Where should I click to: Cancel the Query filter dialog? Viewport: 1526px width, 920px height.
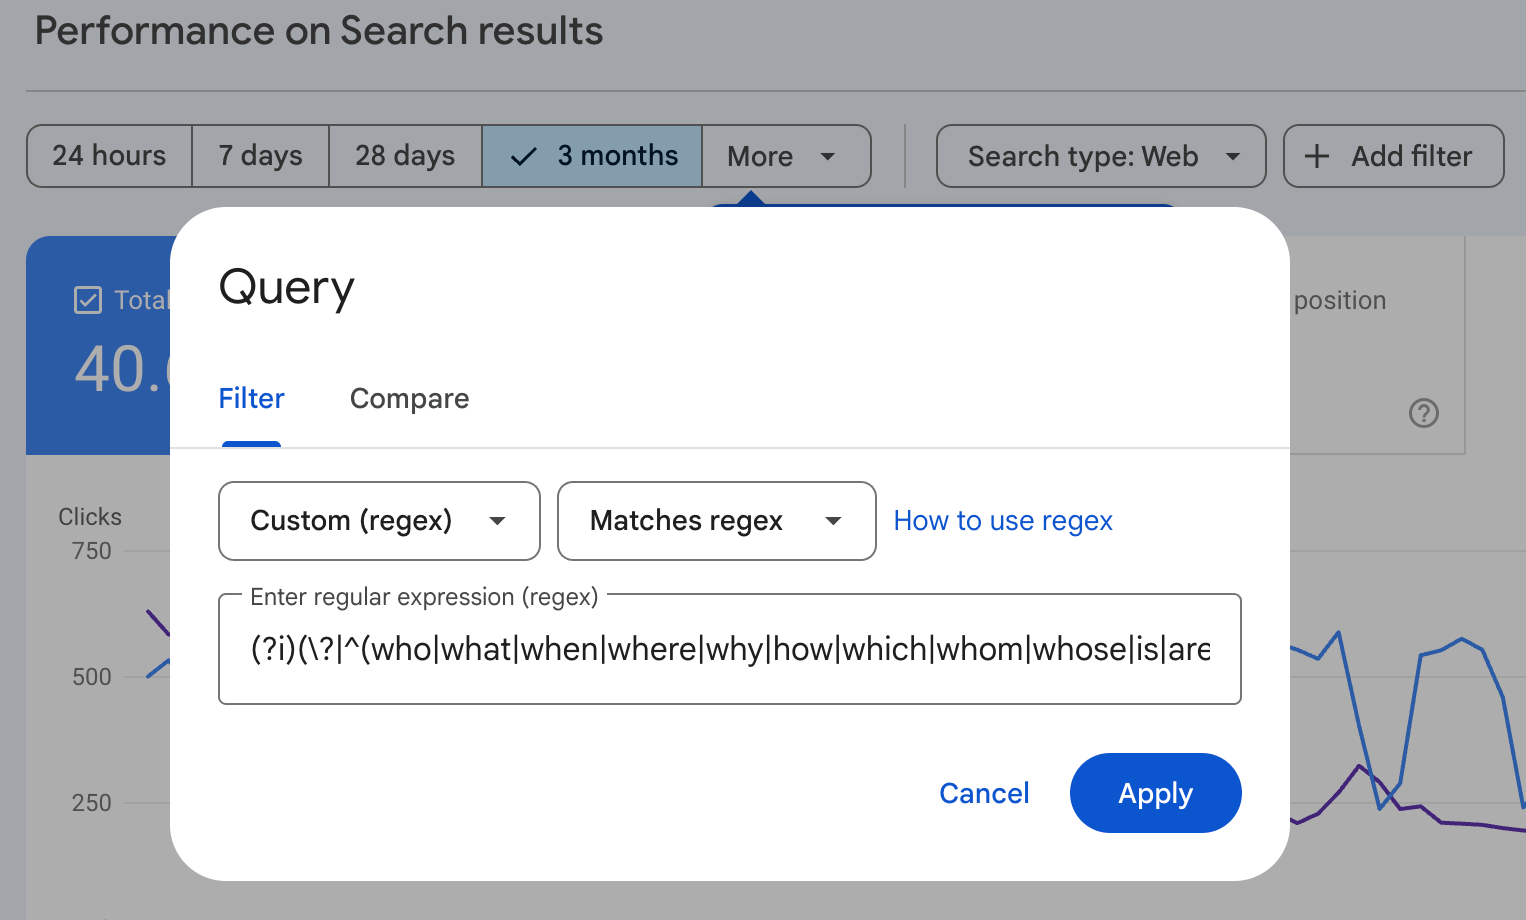click(x=984, y=792)
